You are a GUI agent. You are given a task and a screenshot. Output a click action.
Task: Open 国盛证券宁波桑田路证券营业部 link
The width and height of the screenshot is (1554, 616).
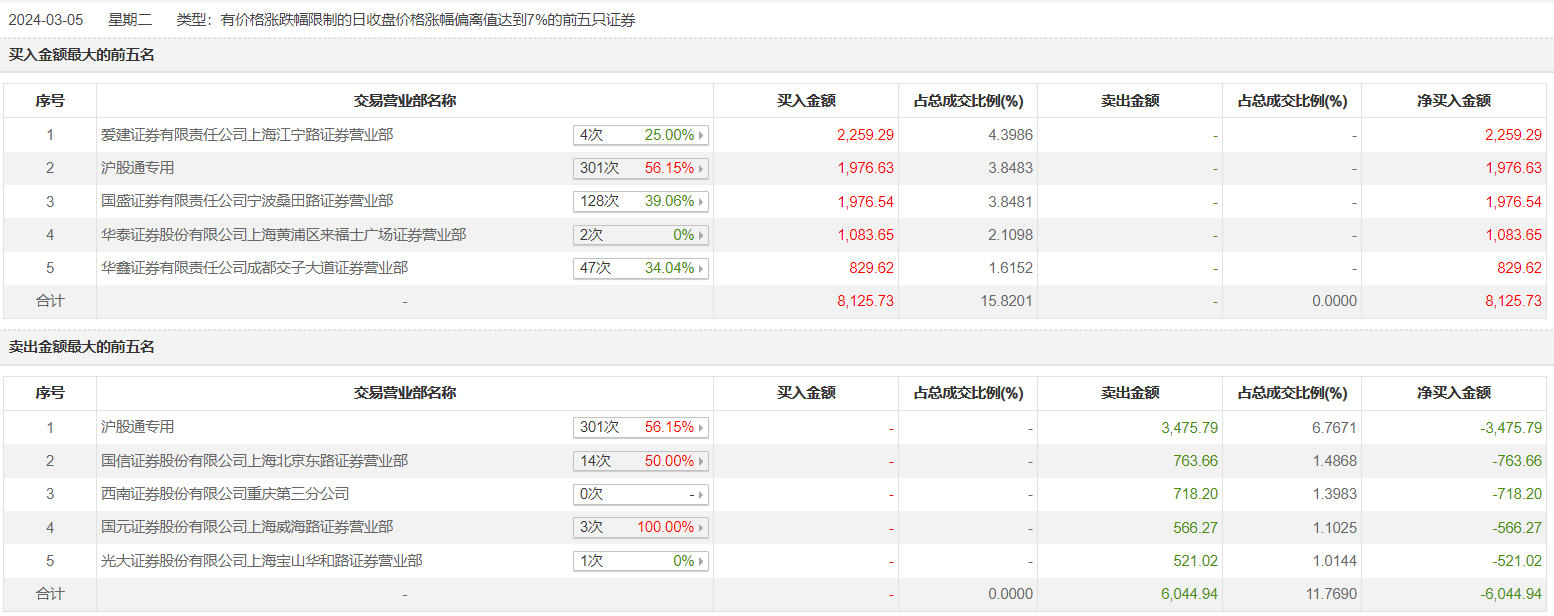(247, 202)
